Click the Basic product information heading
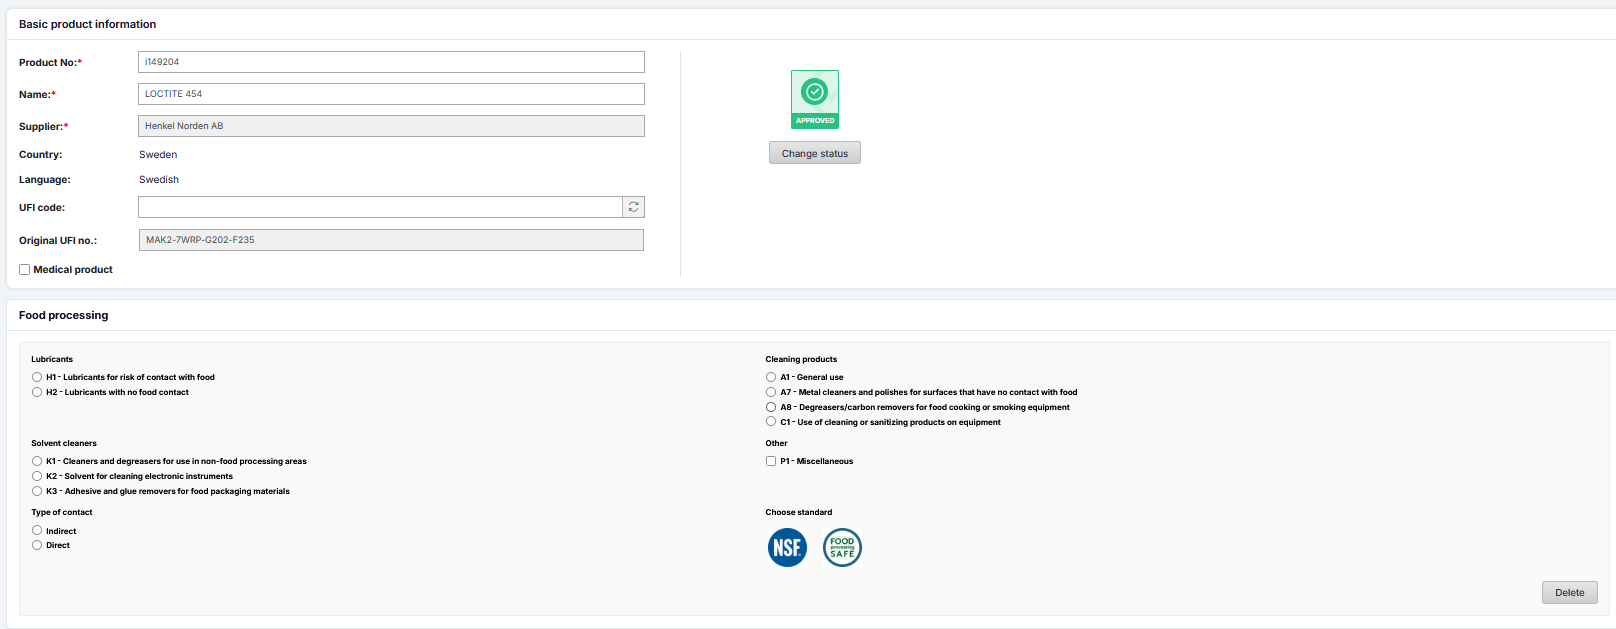This screenshot has height=629, width=1616. [x=87, y=24]
